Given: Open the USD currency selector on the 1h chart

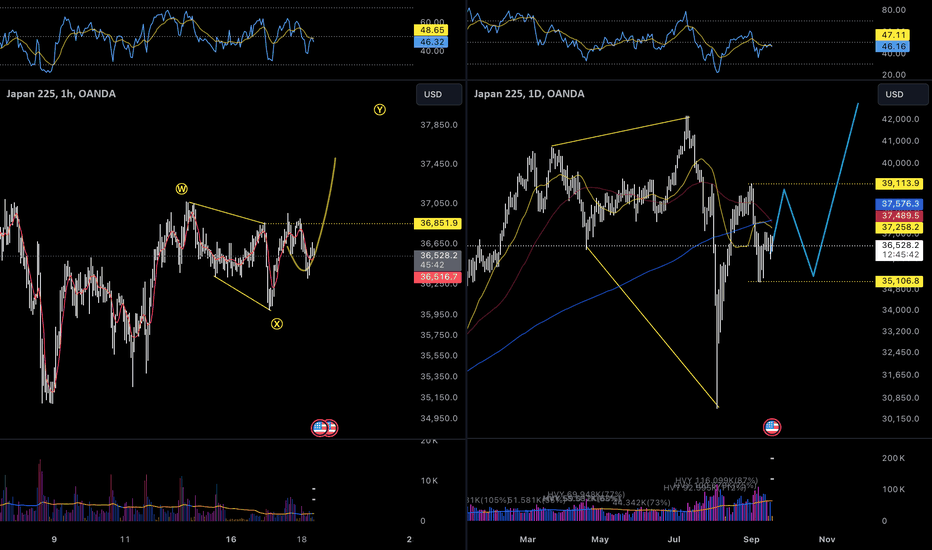Looking at the screenshot, I should 439,94.
